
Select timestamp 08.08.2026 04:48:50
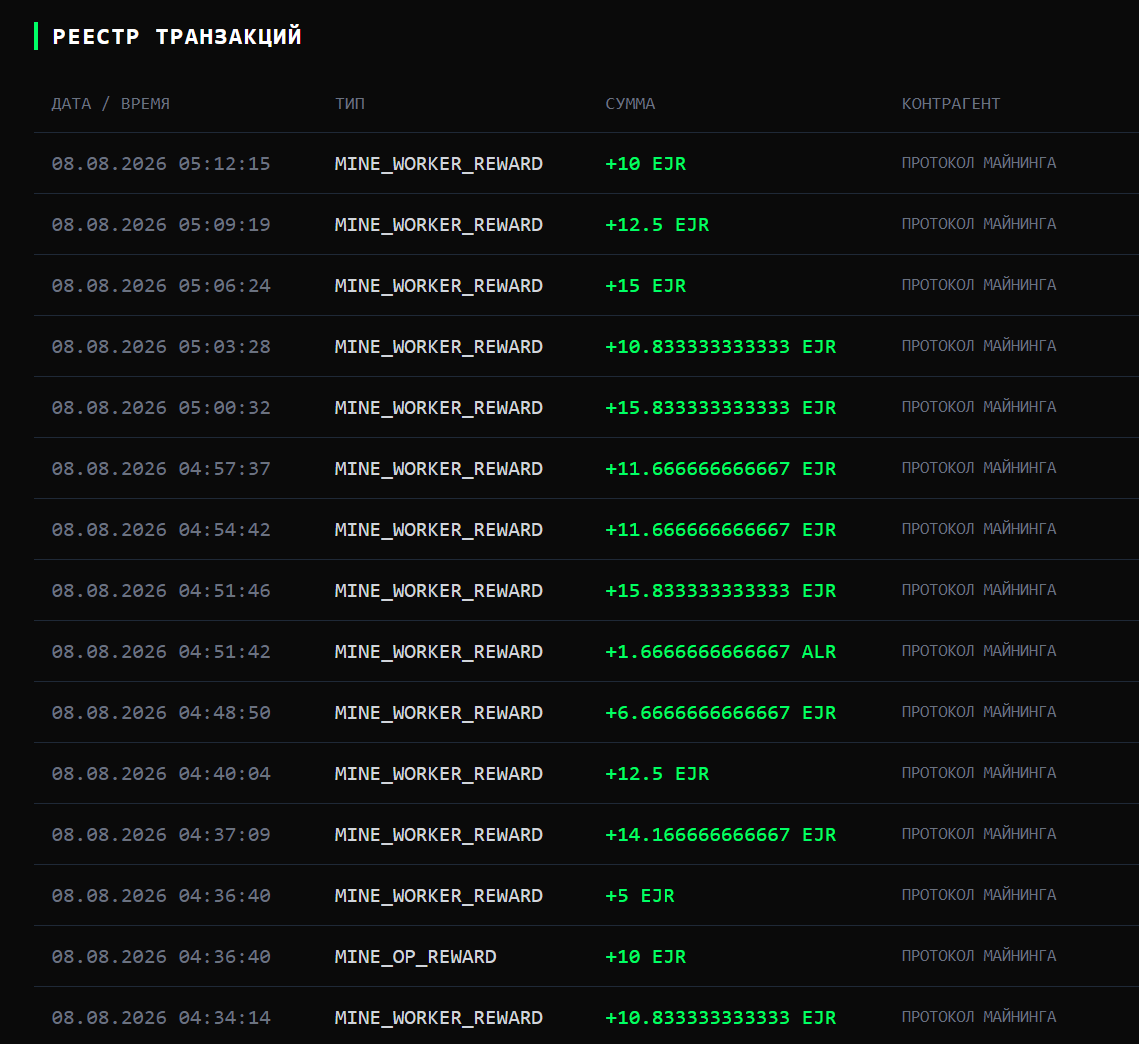click(x=161, y=713)
